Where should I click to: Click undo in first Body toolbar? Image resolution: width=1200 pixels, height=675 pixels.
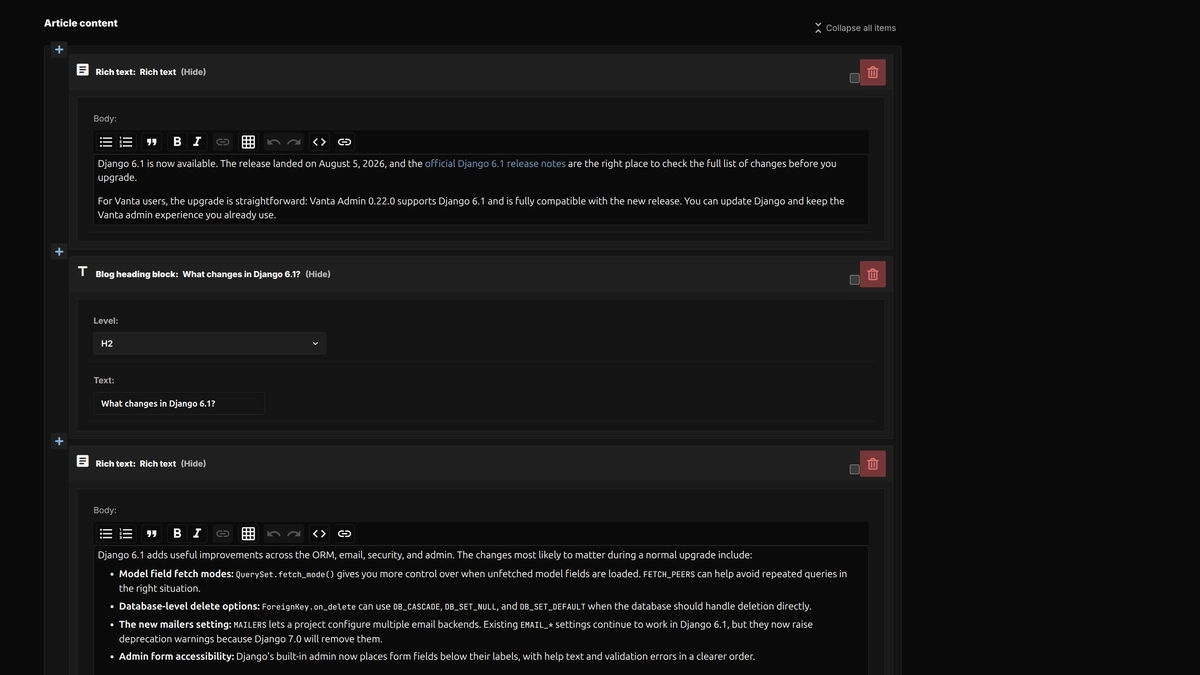(x=274, y=142)
